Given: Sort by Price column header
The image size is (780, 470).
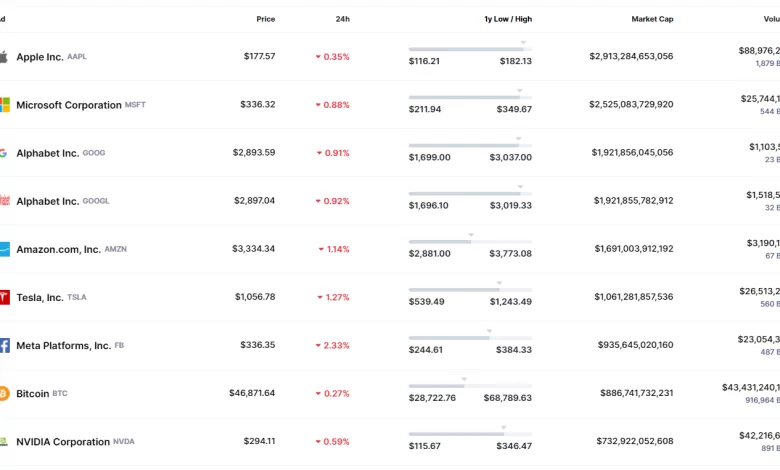Looking at the screenshot, I should click(265, 19).
